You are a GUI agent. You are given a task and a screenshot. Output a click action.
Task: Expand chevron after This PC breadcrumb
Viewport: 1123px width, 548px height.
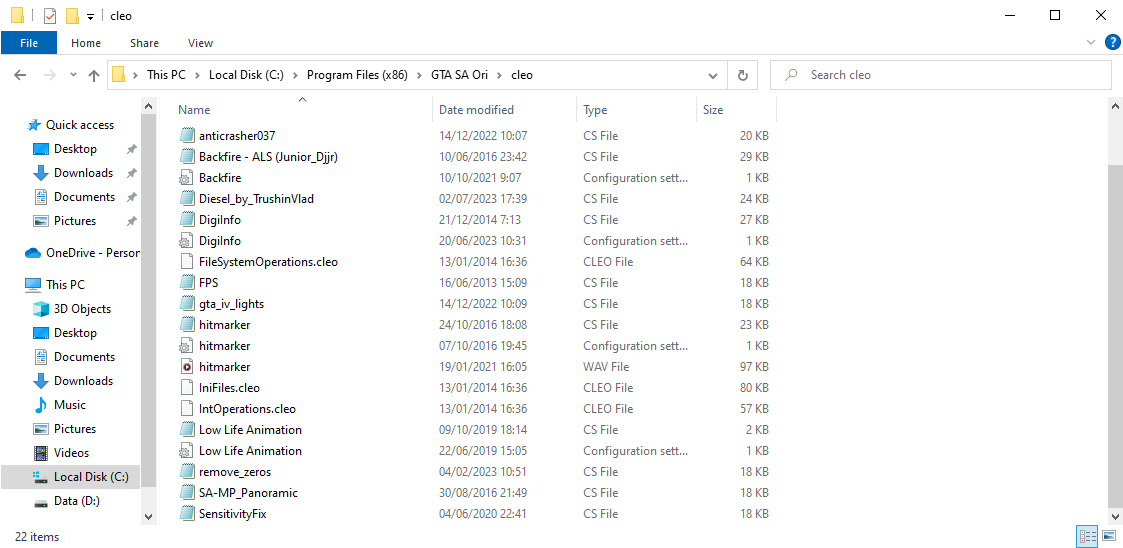[x=197, y=74]
